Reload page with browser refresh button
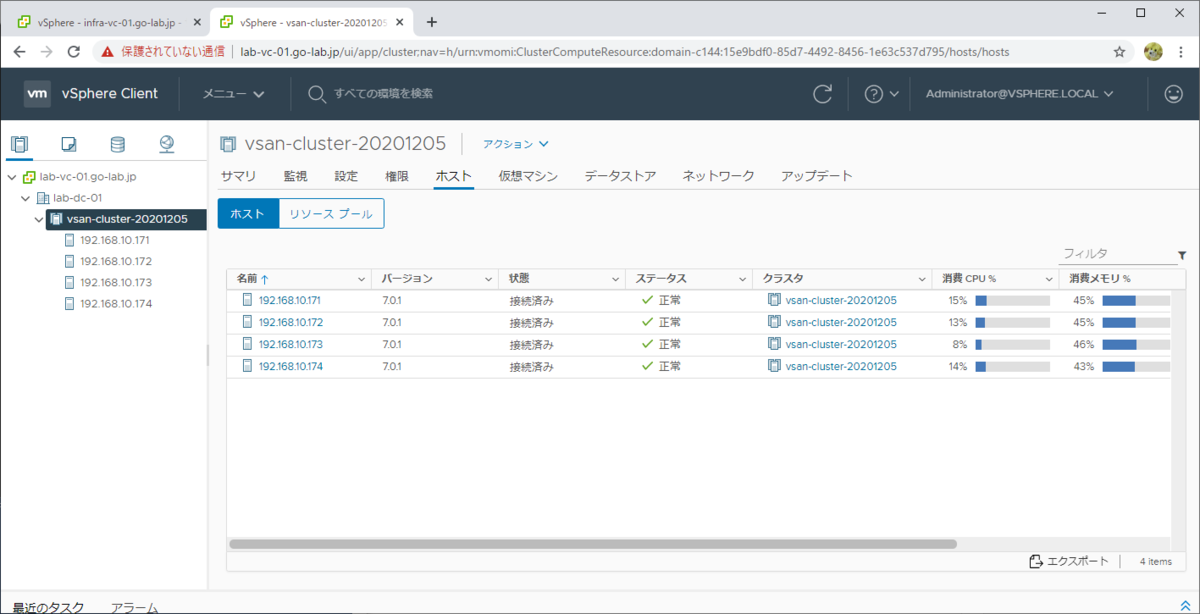Viewport: 1200px width, 614px height. (73, 51)
